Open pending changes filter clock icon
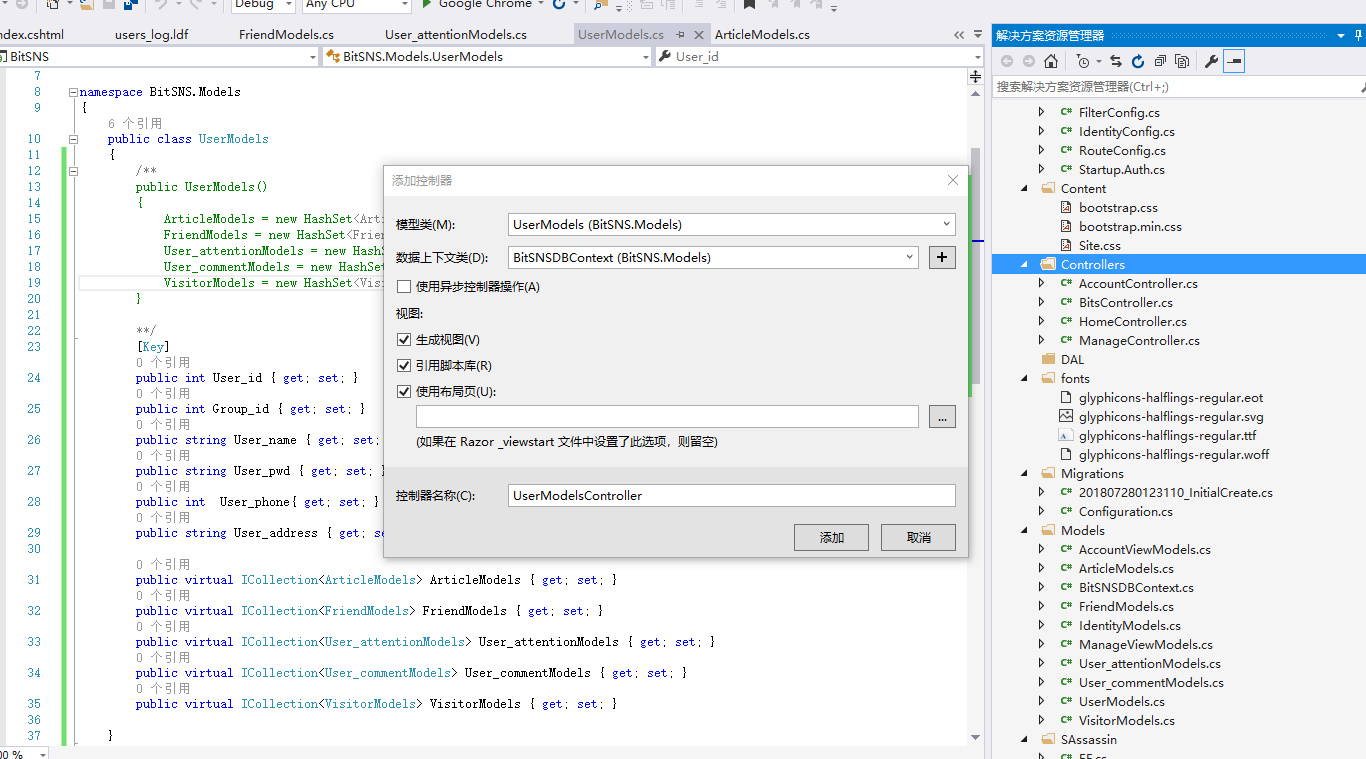The image size is (1366, 759). pos(1083,61)
